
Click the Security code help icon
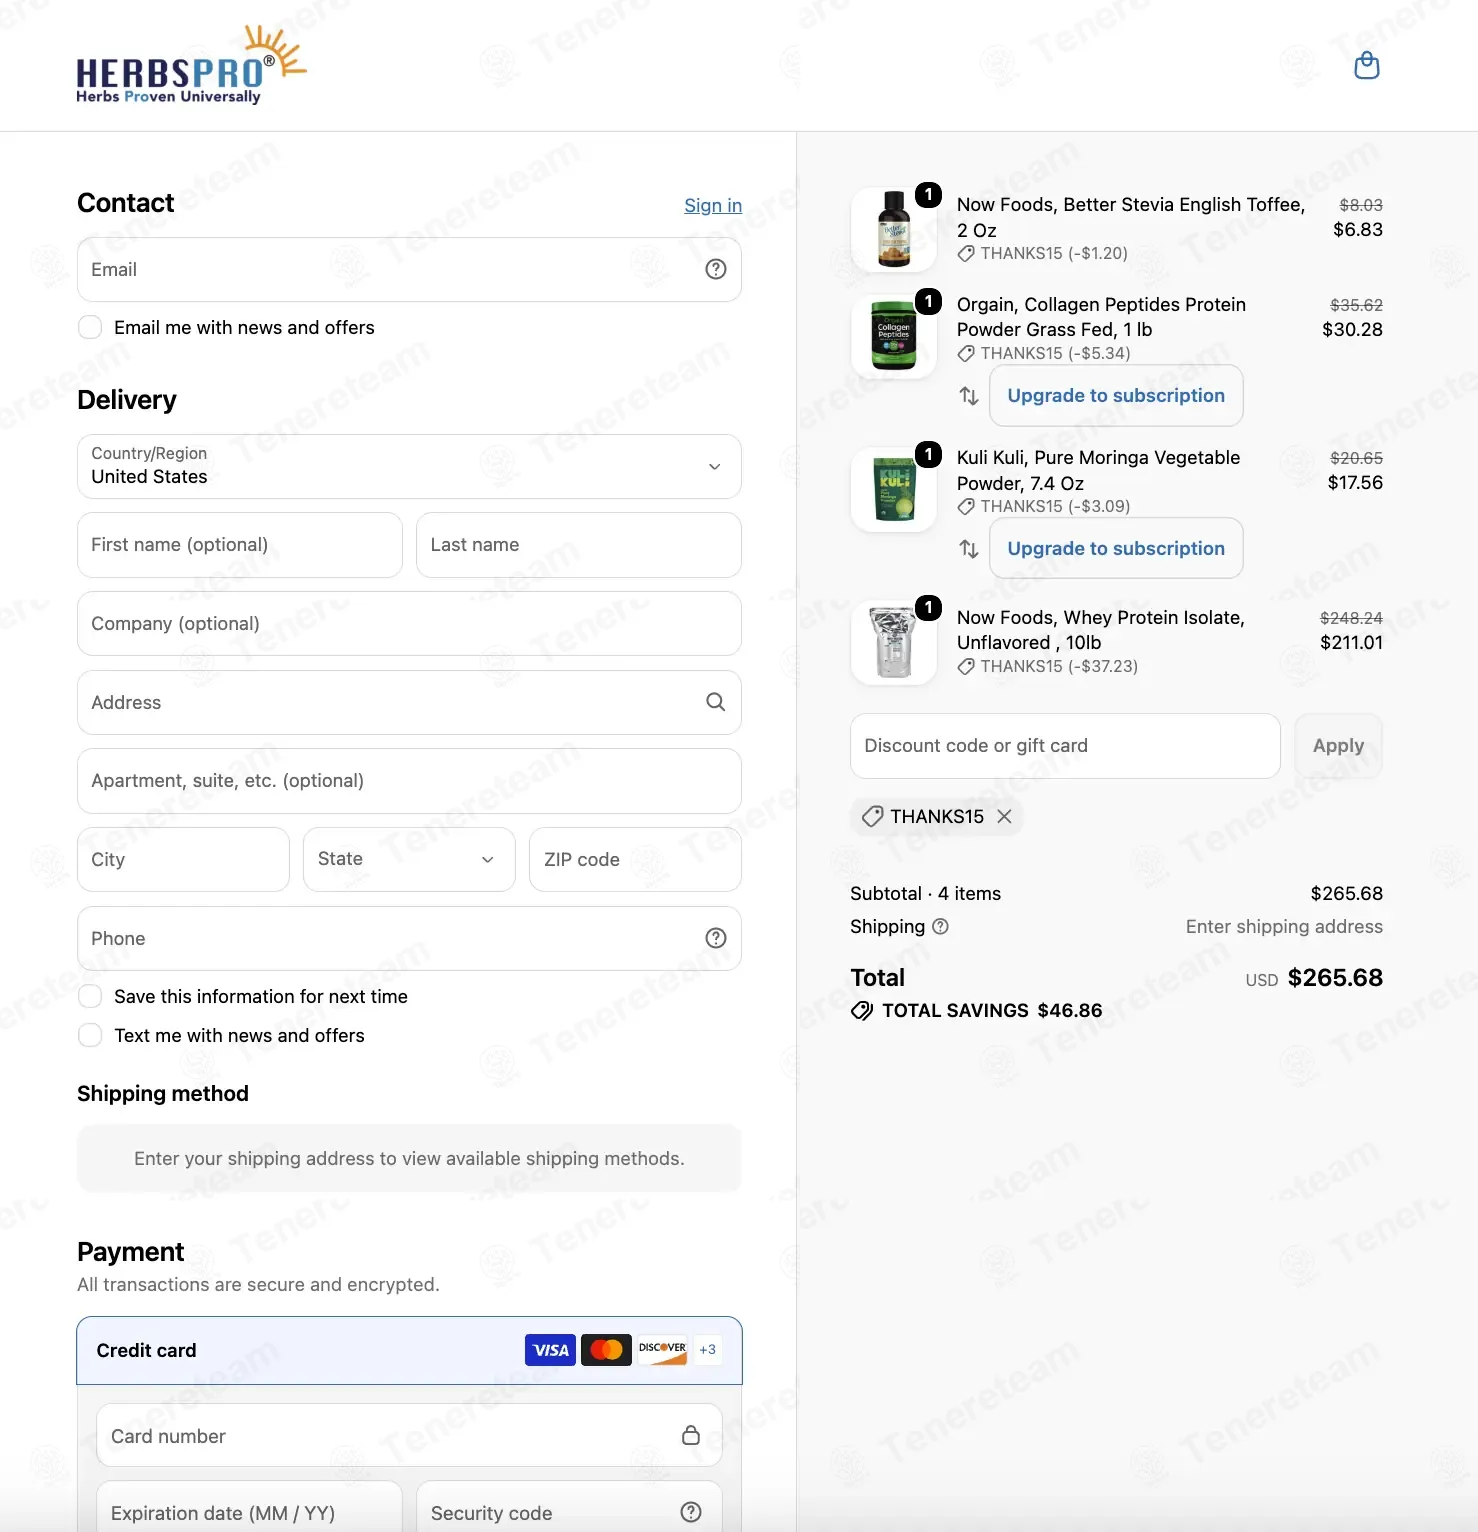click(x=691, y=1512)
